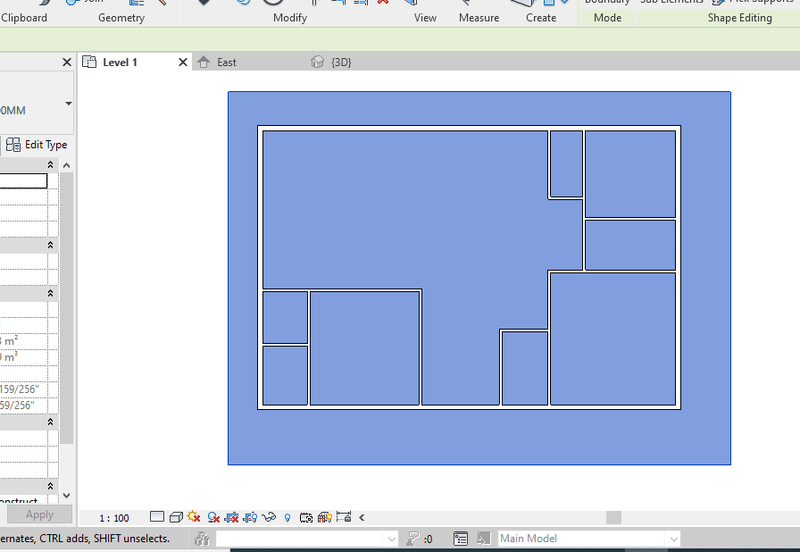
Task: Click the Clipboard panel label
Action: tap(24, 18)
